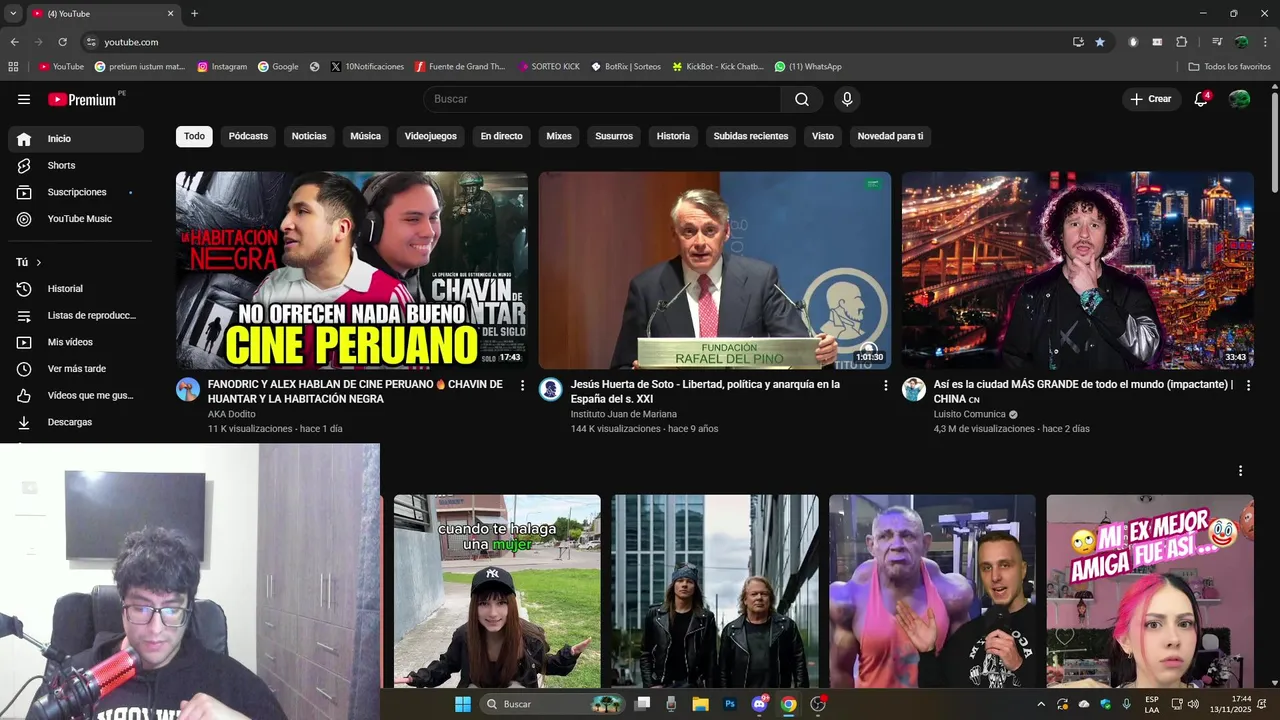This screenshot has height=720, width=1280.
Task: Open options for Cine Peruano video
Action: pos(522,385)
